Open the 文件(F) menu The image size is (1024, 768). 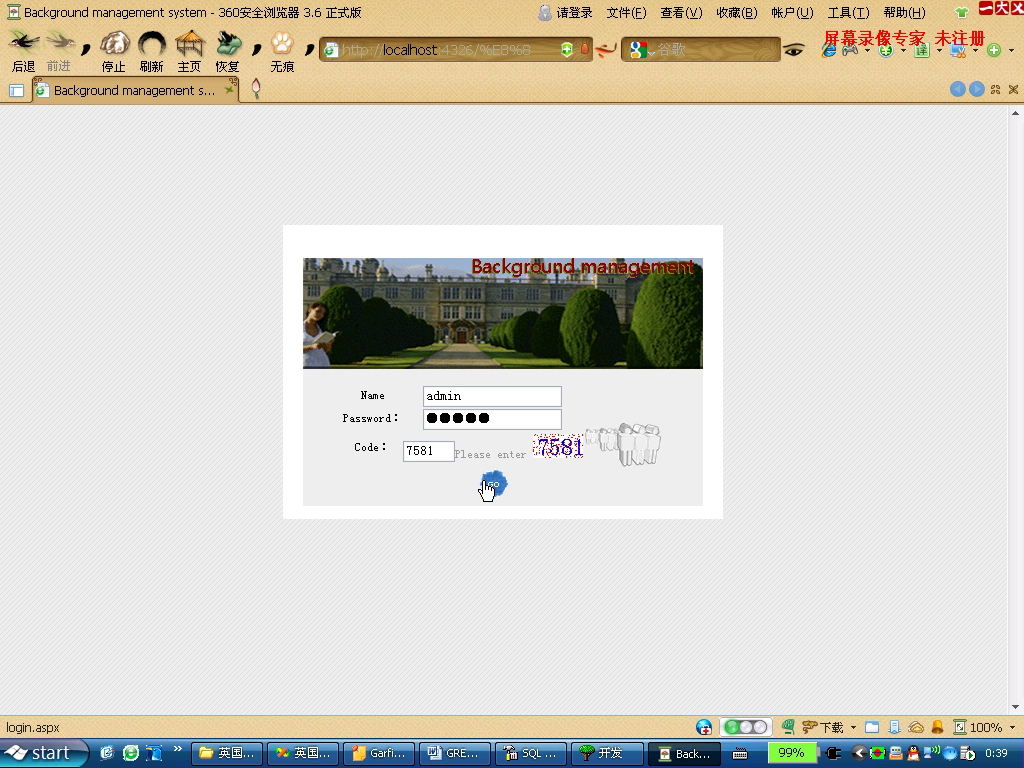(626, 13)
